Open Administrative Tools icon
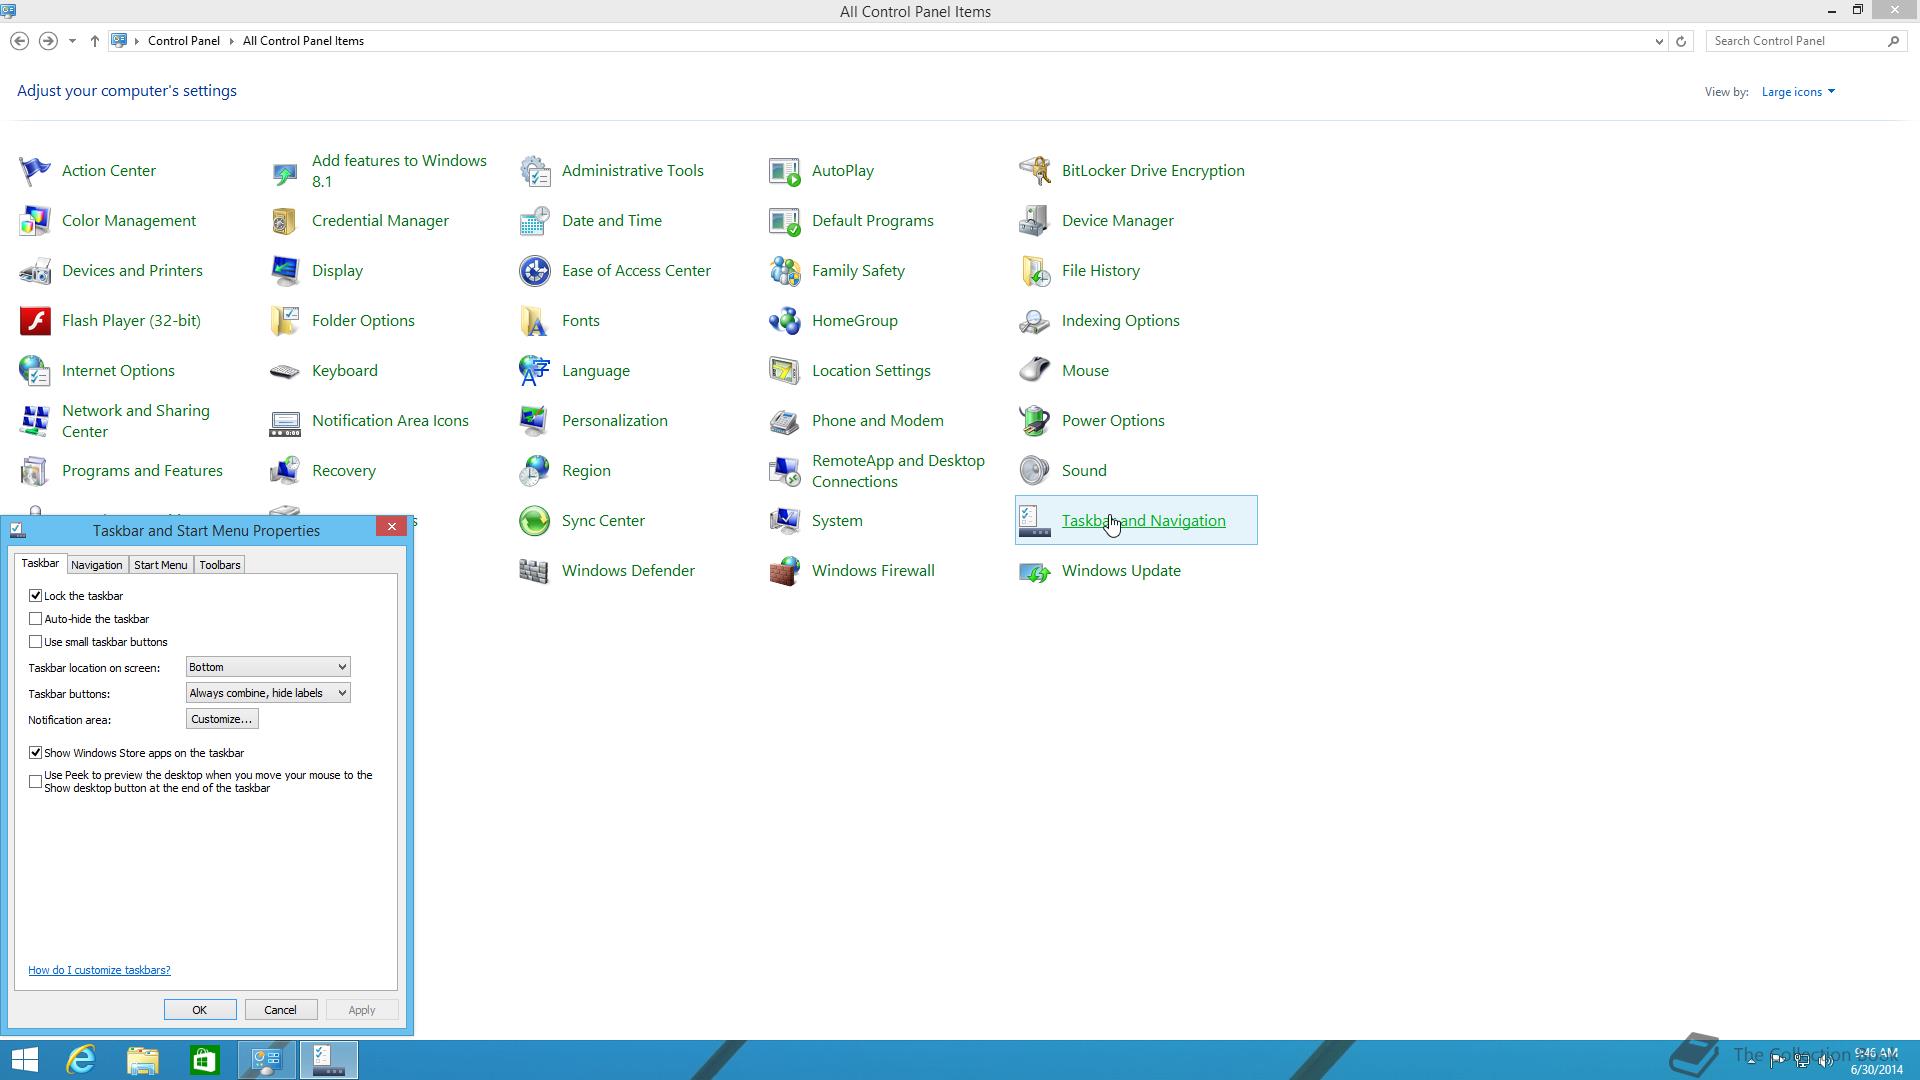 coord(535,171)
